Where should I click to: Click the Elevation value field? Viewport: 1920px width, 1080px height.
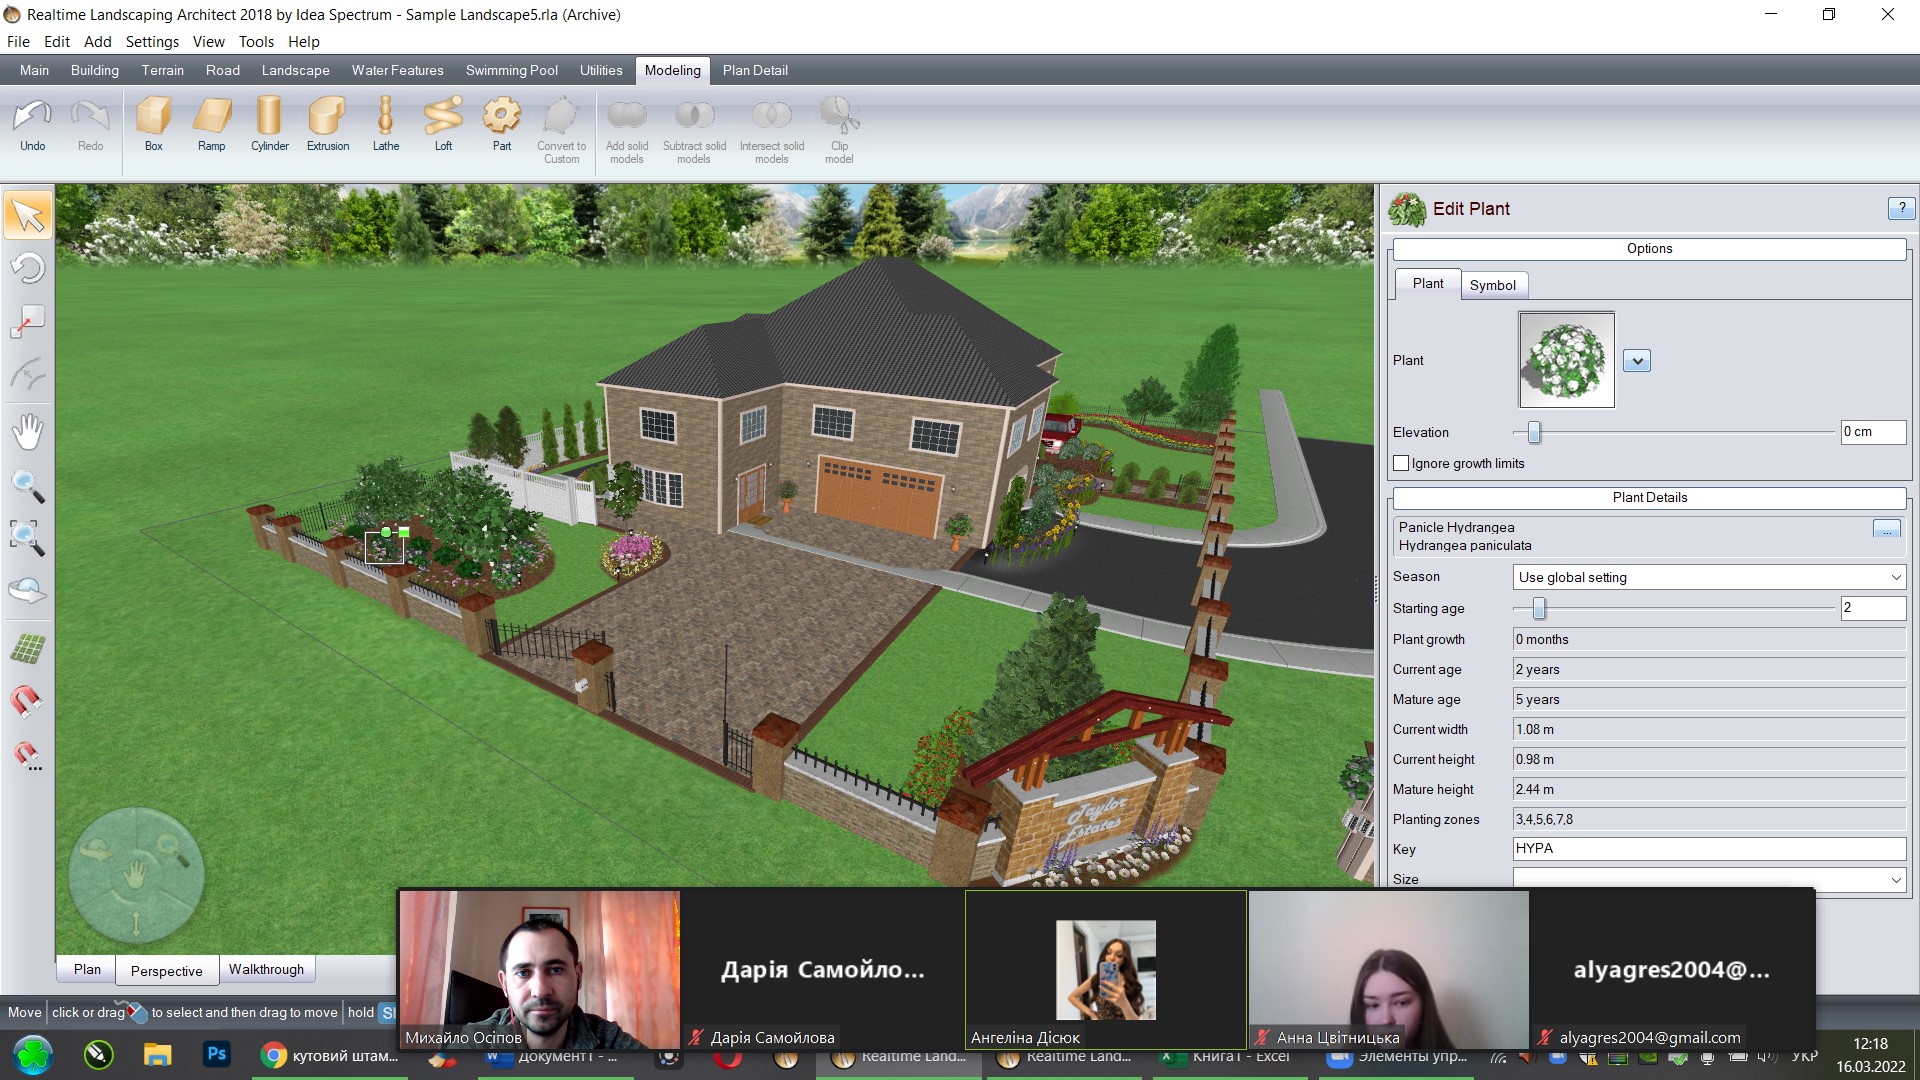pos(1873,432)
